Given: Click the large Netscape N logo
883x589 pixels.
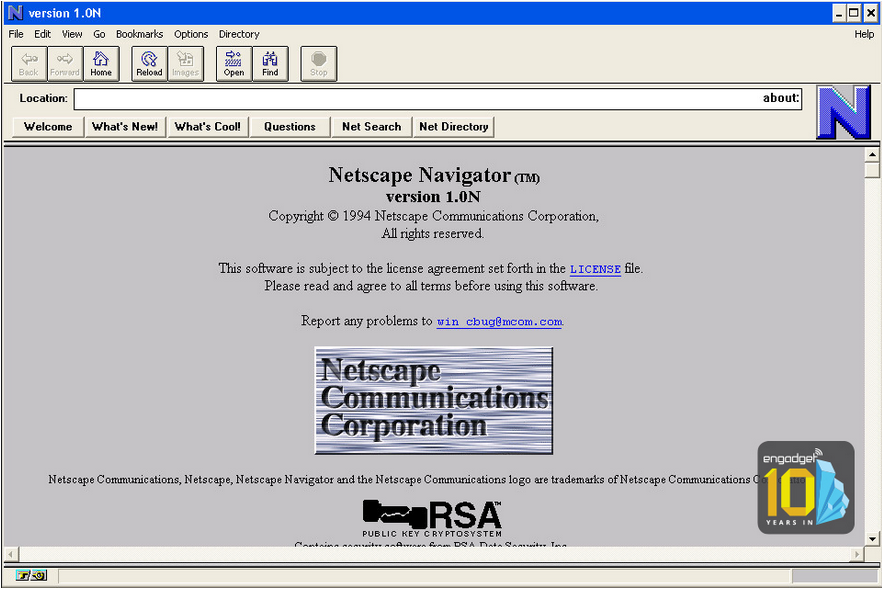Looking at the screenshot, I should click(x=843, y=112).
